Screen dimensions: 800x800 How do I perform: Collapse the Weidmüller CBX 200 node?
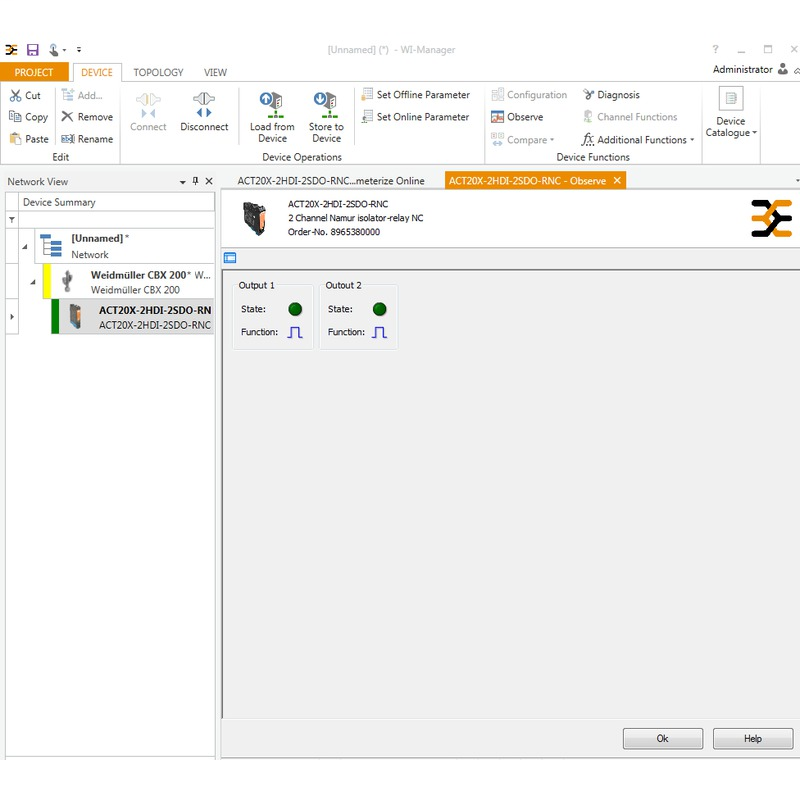pyautogui.click(x=33, y=282)
